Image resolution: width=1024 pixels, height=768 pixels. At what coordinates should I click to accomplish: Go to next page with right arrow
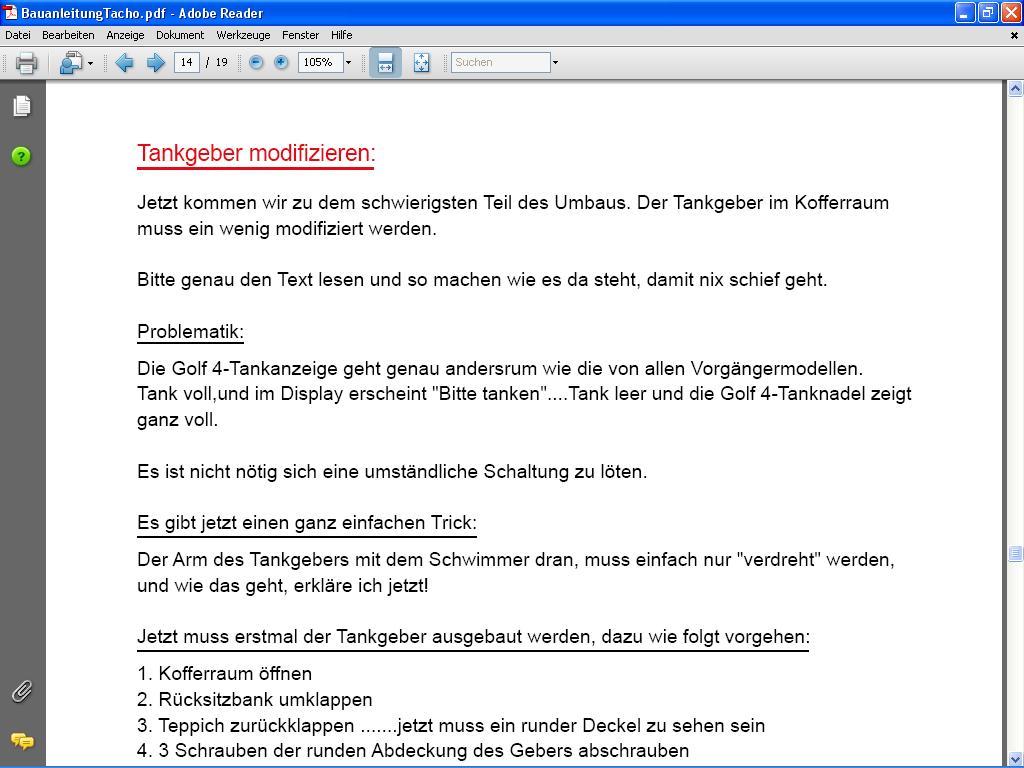click(x=155, y=63)
